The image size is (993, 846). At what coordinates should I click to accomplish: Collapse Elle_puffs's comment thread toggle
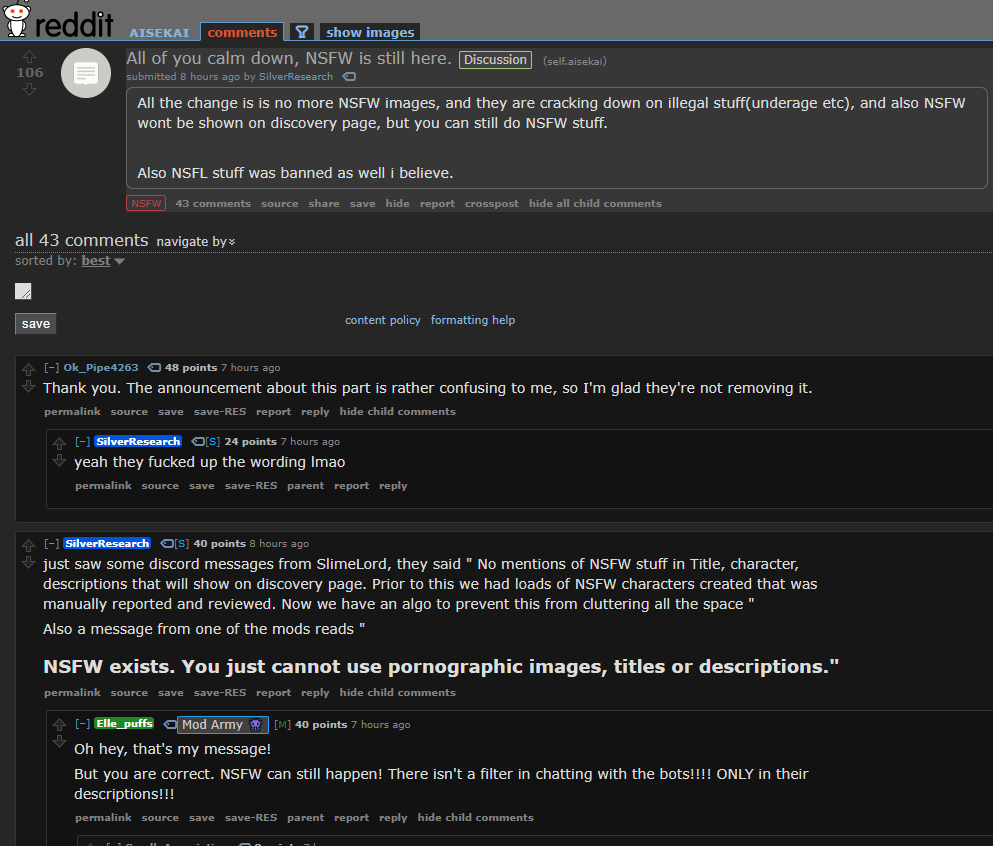click(82, 724)
